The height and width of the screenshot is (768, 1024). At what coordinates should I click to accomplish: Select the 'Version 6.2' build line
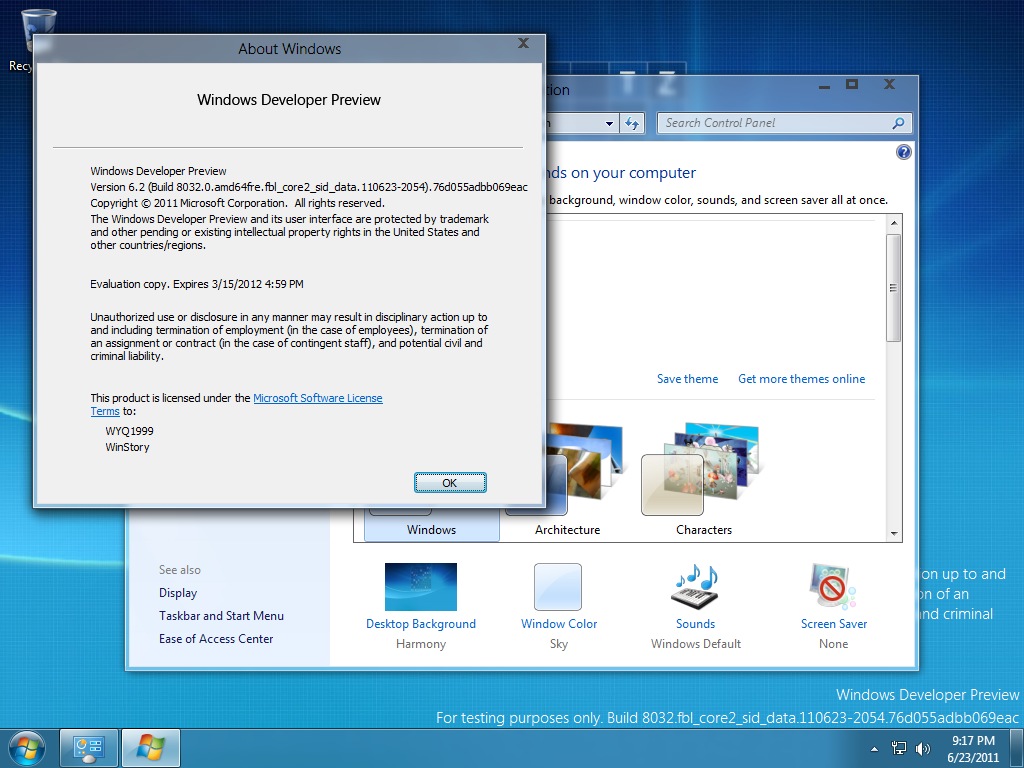[309, 187]
